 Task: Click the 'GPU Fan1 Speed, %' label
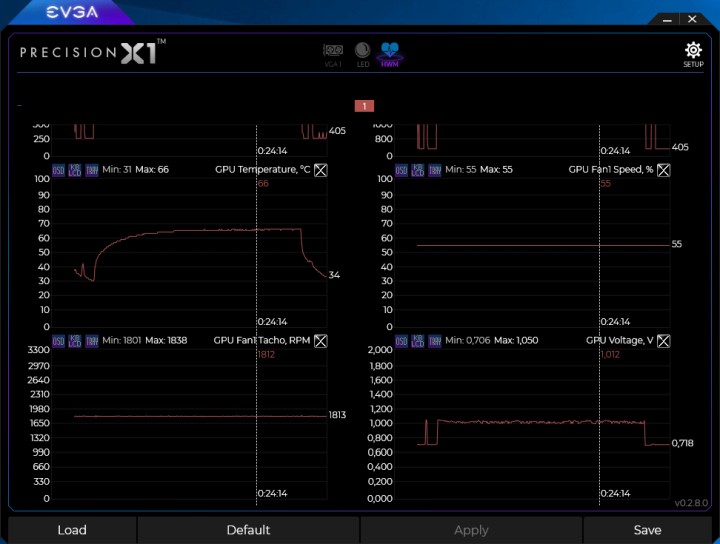click(611, 169)
